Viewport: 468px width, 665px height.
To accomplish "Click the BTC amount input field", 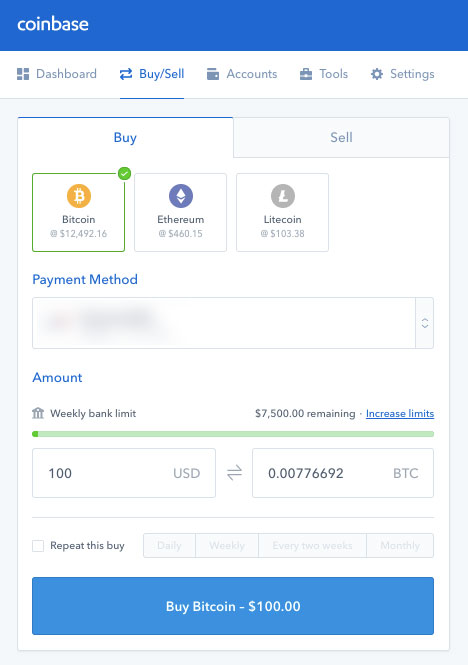I will pyautogui.click(x=343, y=473).
